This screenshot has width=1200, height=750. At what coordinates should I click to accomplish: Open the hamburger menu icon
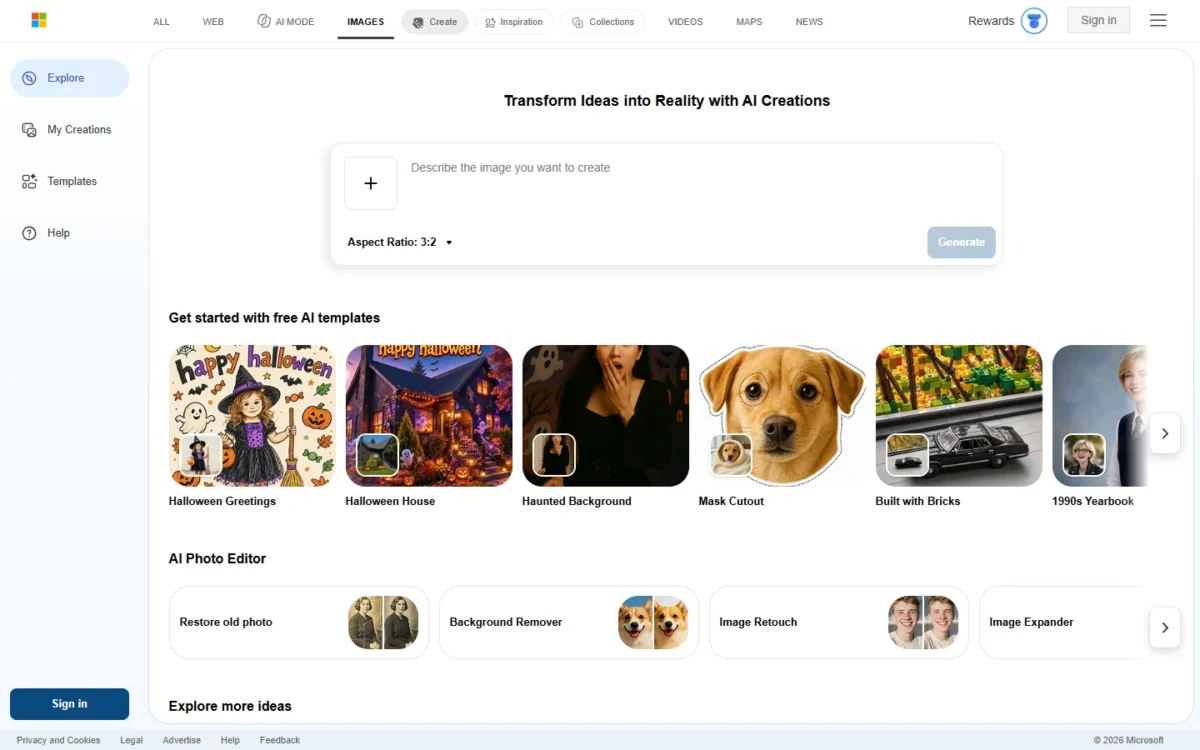[x=1158, y=20]
